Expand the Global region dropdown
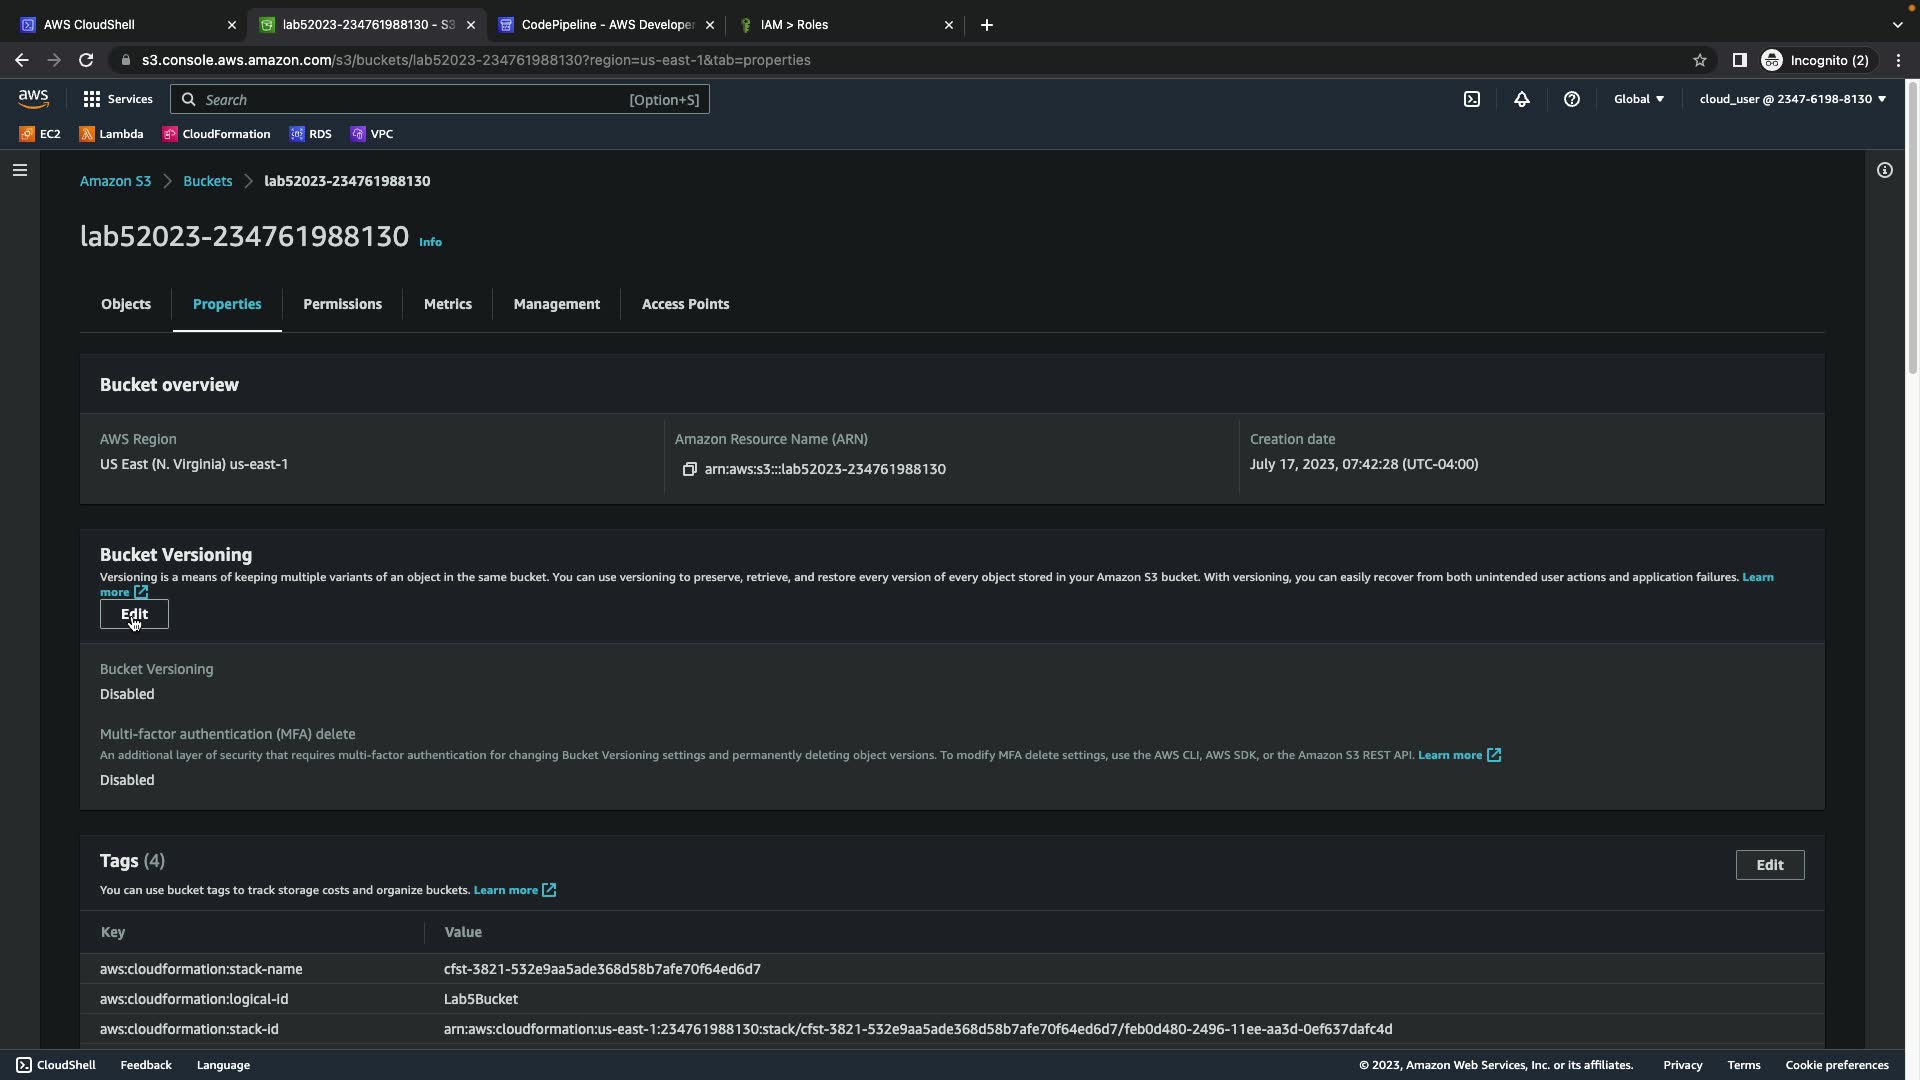 [x=1638, y=99]
